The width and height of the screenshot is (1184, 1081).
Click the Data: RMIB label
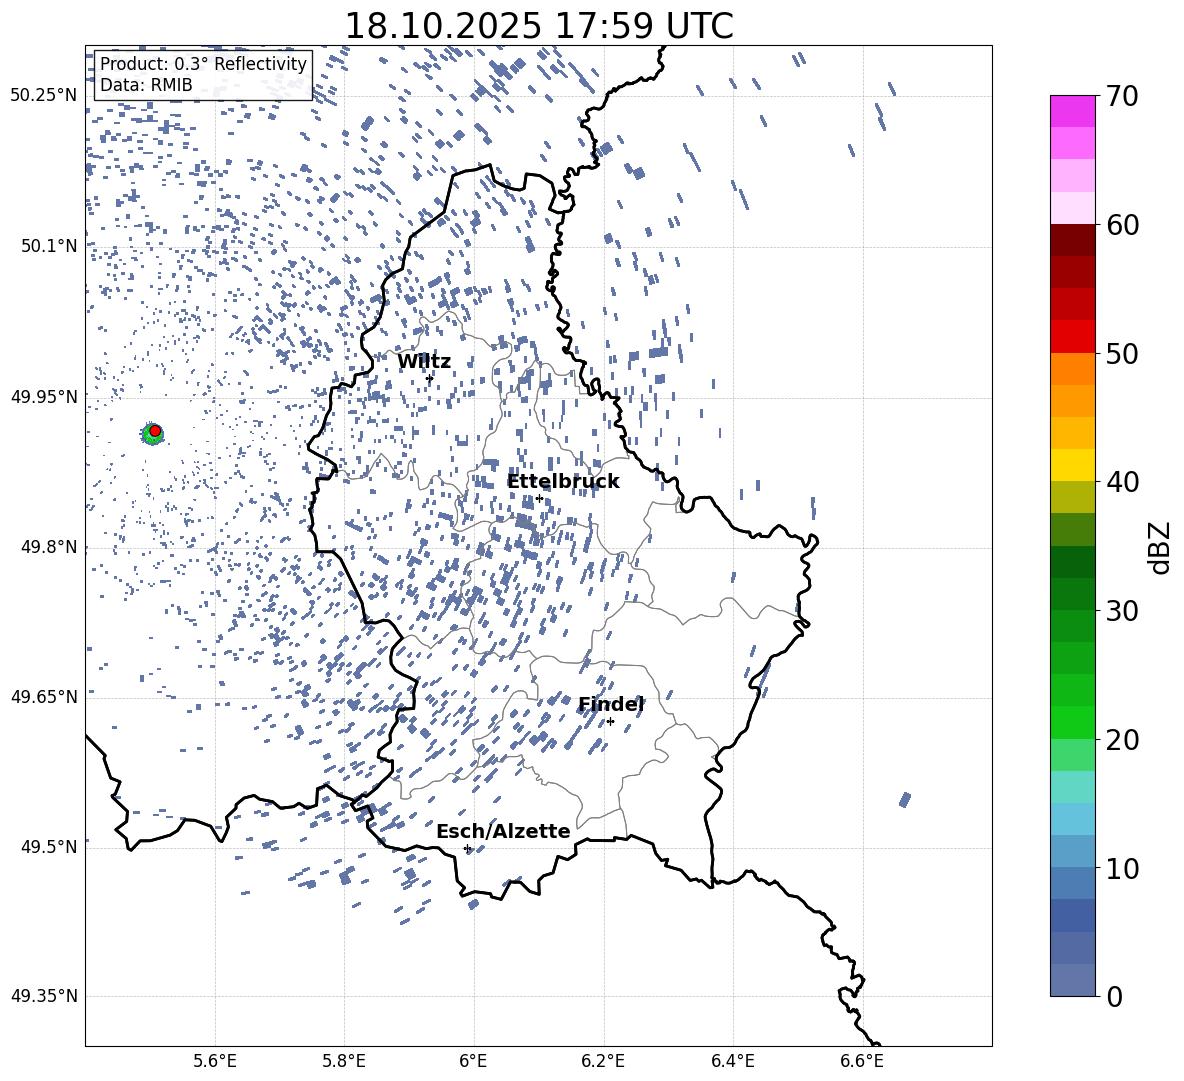coord(146,85)
